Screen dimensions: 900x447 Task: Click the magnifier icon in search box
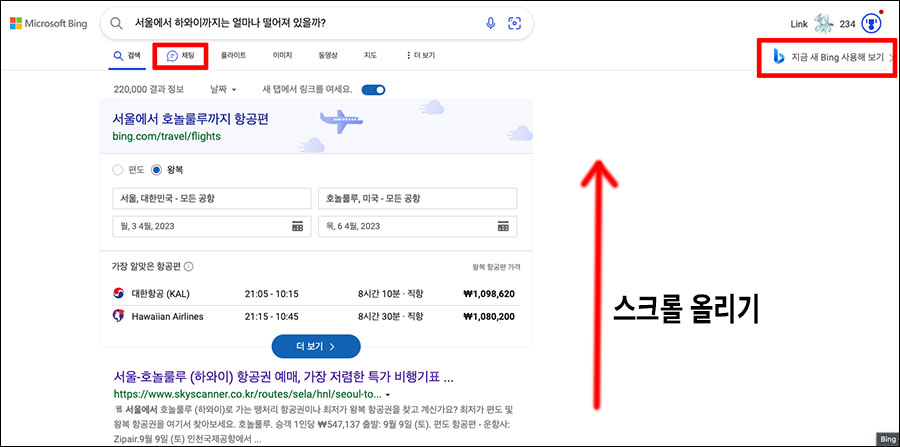(117, 23)
